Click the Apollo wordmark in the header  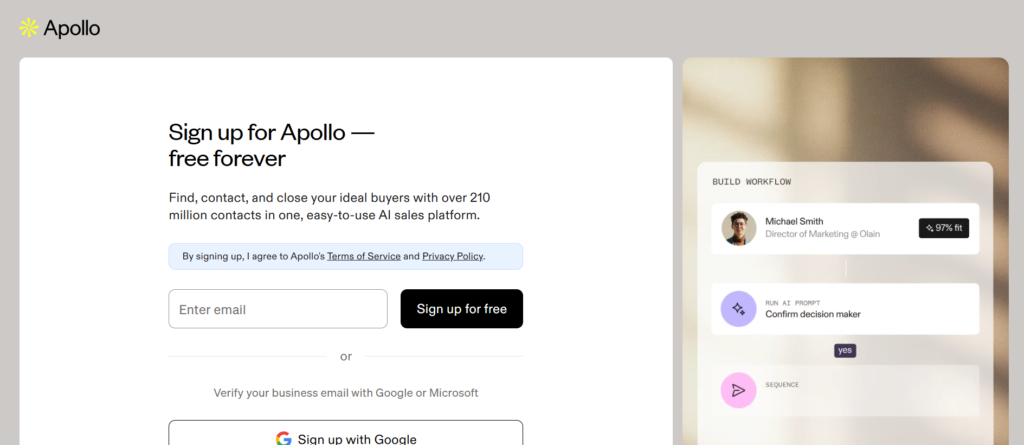click(x=72, y=28)
